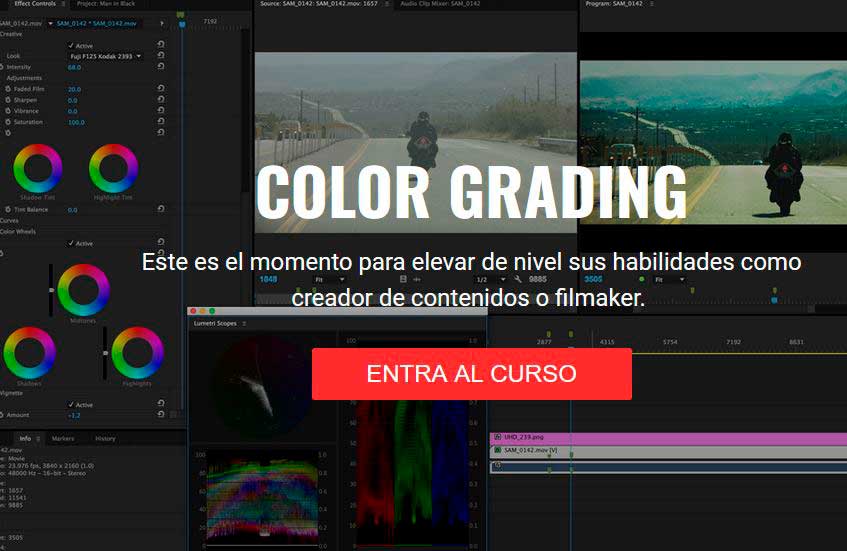Reset the Vignette Amount value

tap(161, 414)
